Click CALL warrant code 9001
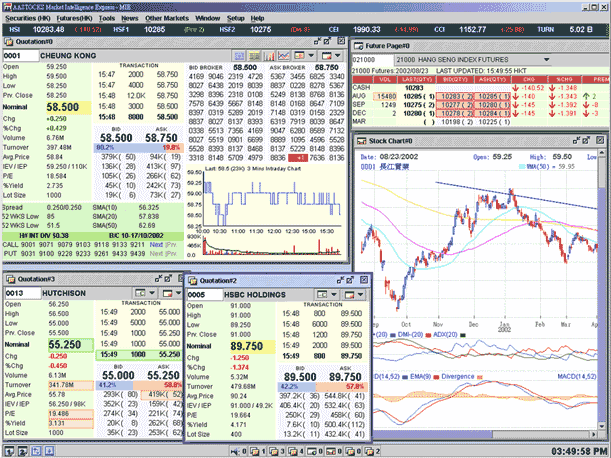Viewport: 611px width, 458px height. point(28,245)
